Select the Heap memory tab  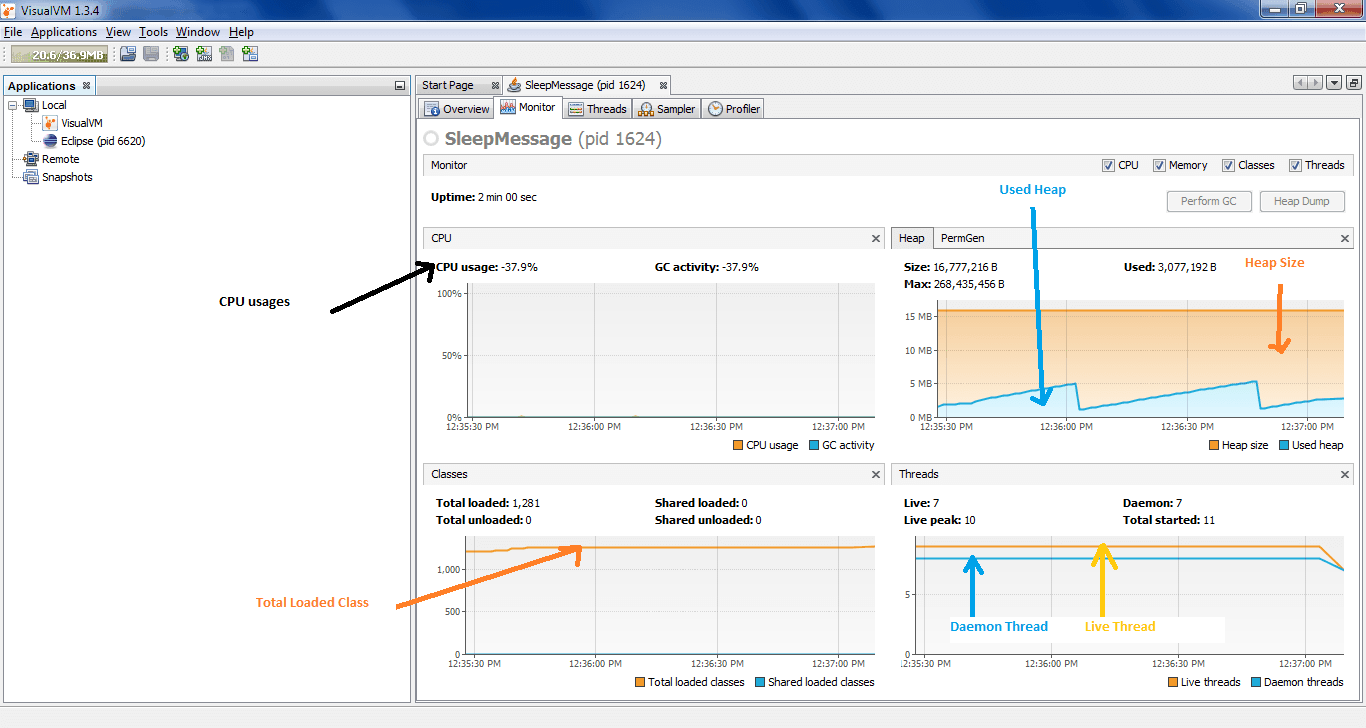click(x=911, y=238)
